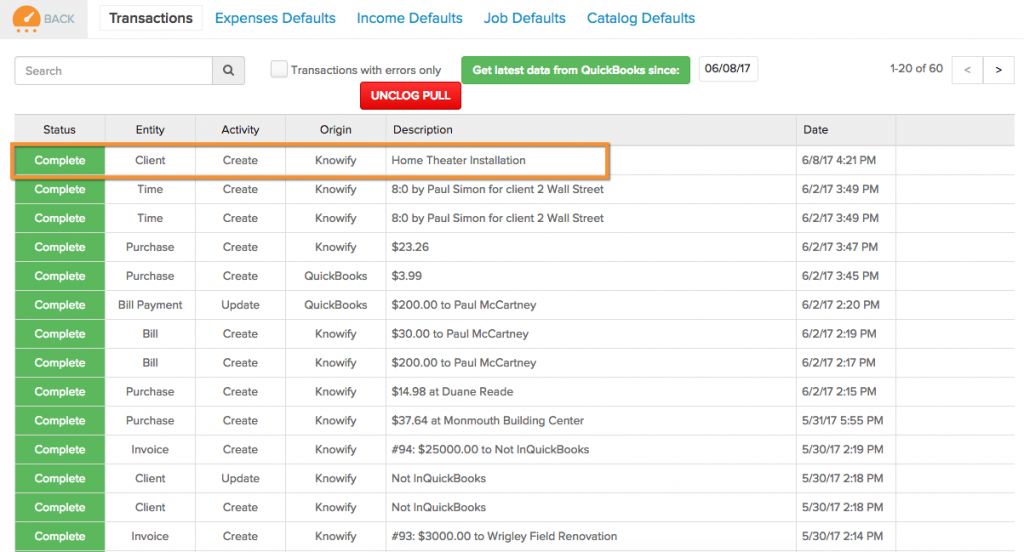The image size is (1024, 552).
Task: Open the Income Defaults tab
Action: 409,18
